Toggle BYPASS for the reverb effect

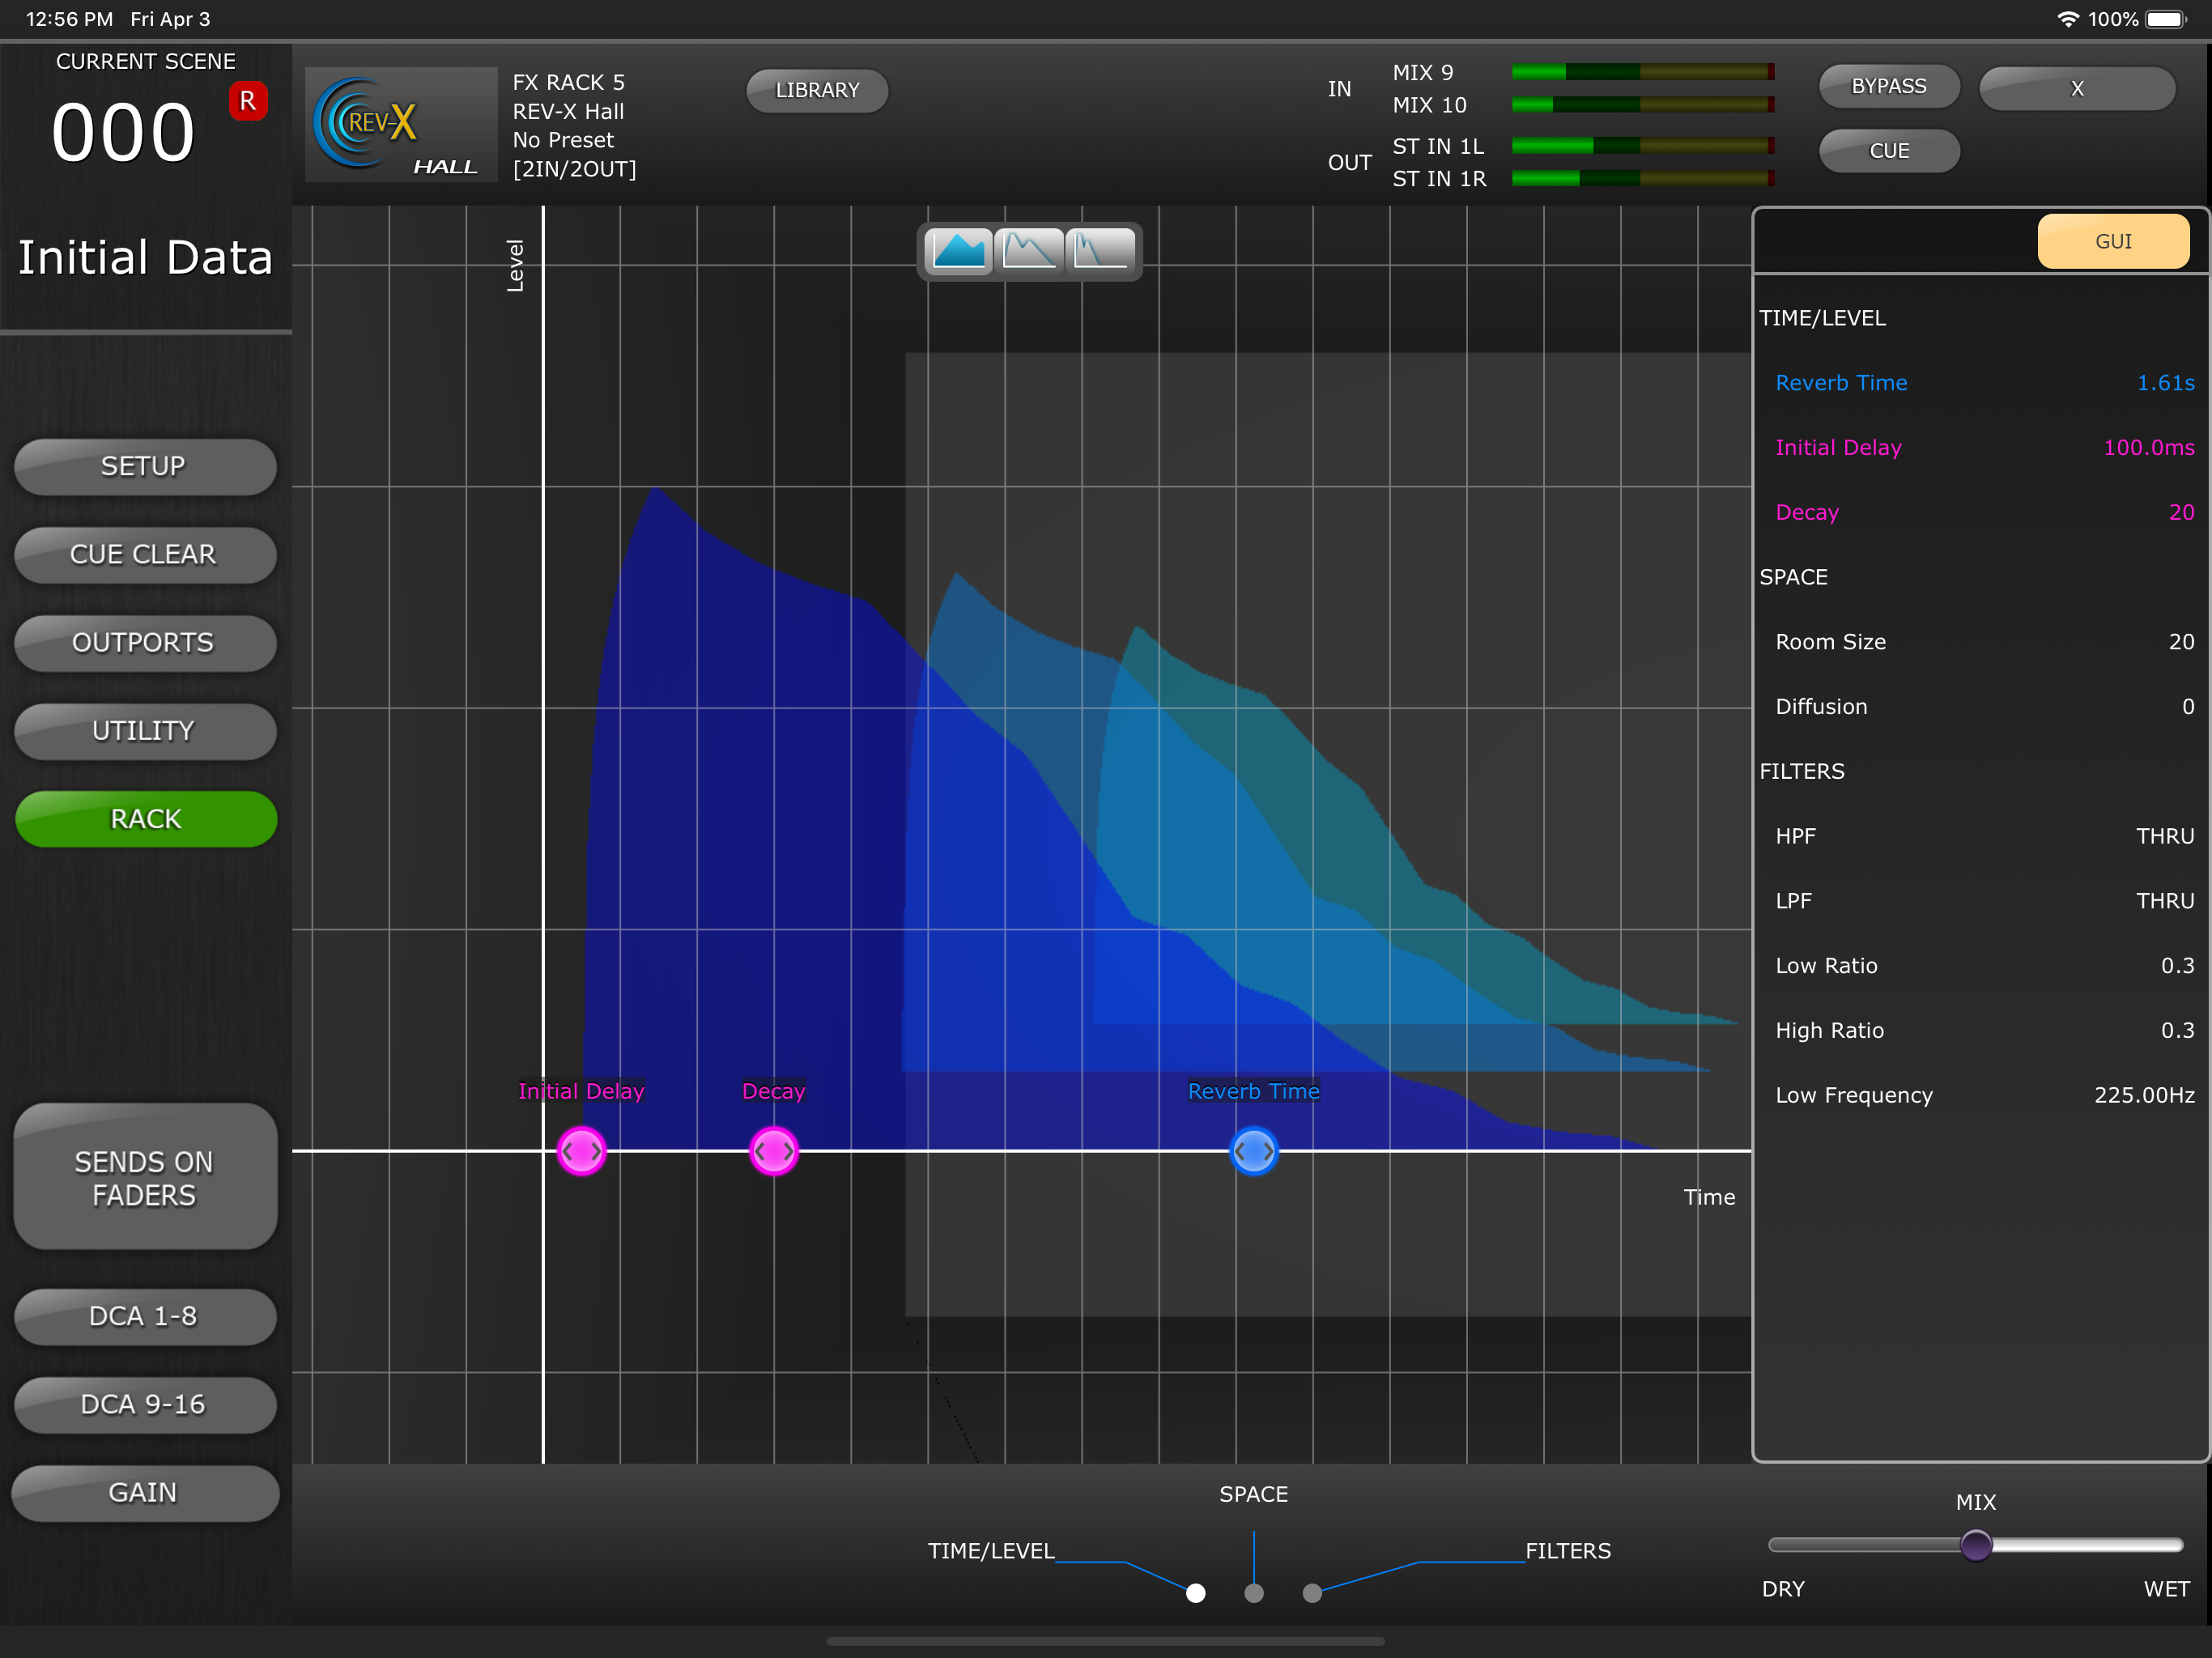[x=1888, y=87]
